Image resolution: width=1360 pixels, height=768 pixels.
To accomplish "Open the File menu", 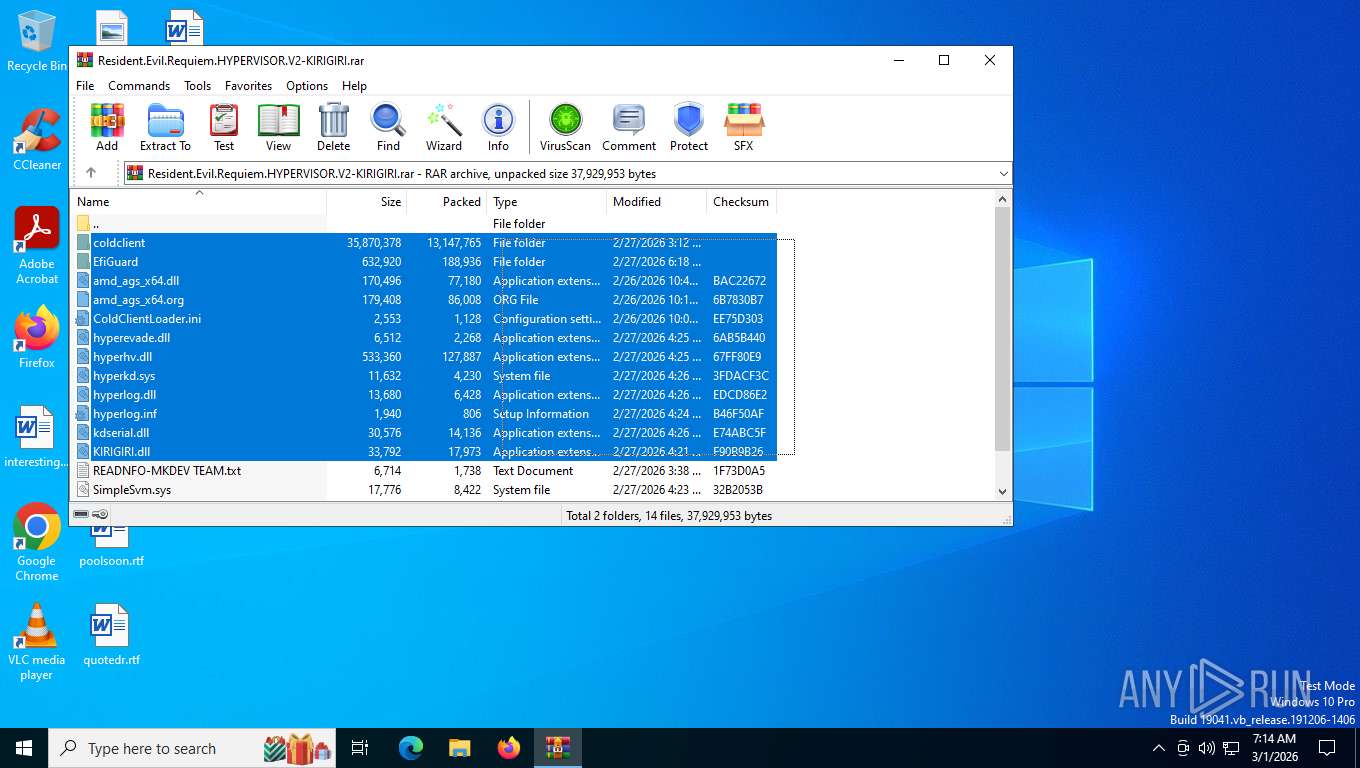I will (85, 86).
